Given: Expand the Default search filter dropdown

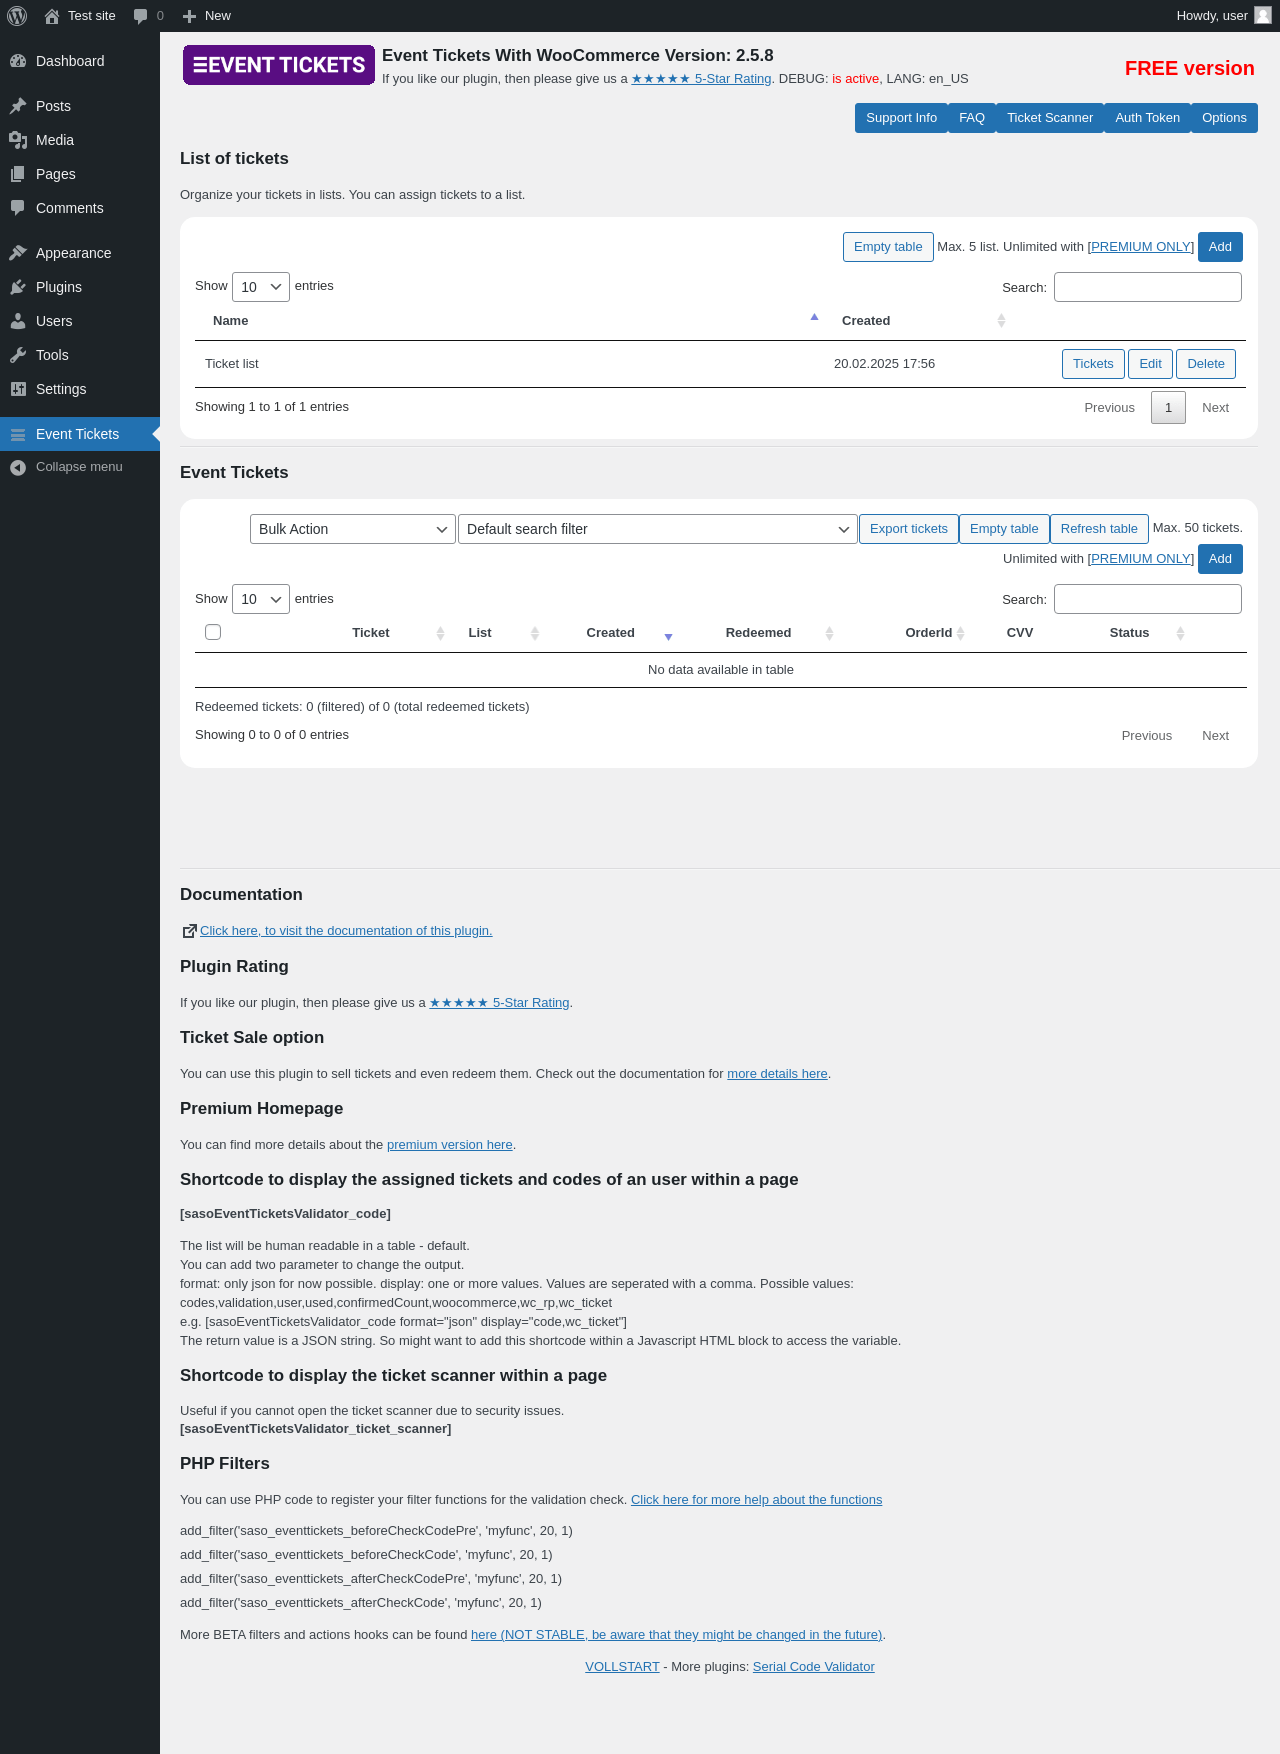Looking at the screenshot, I should (658, 529).
